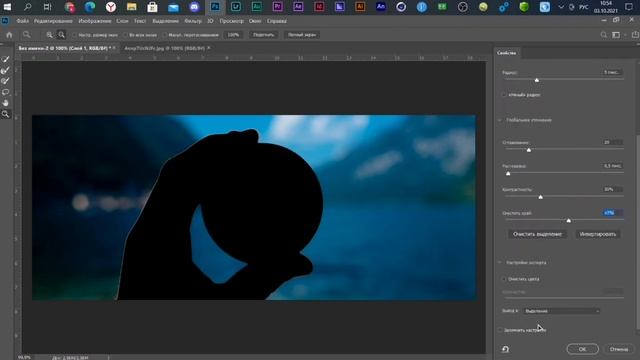Select the Brush tool in left toolbar
The height and width of the screenshot is (360, 640).
click(x=5, y=81)
